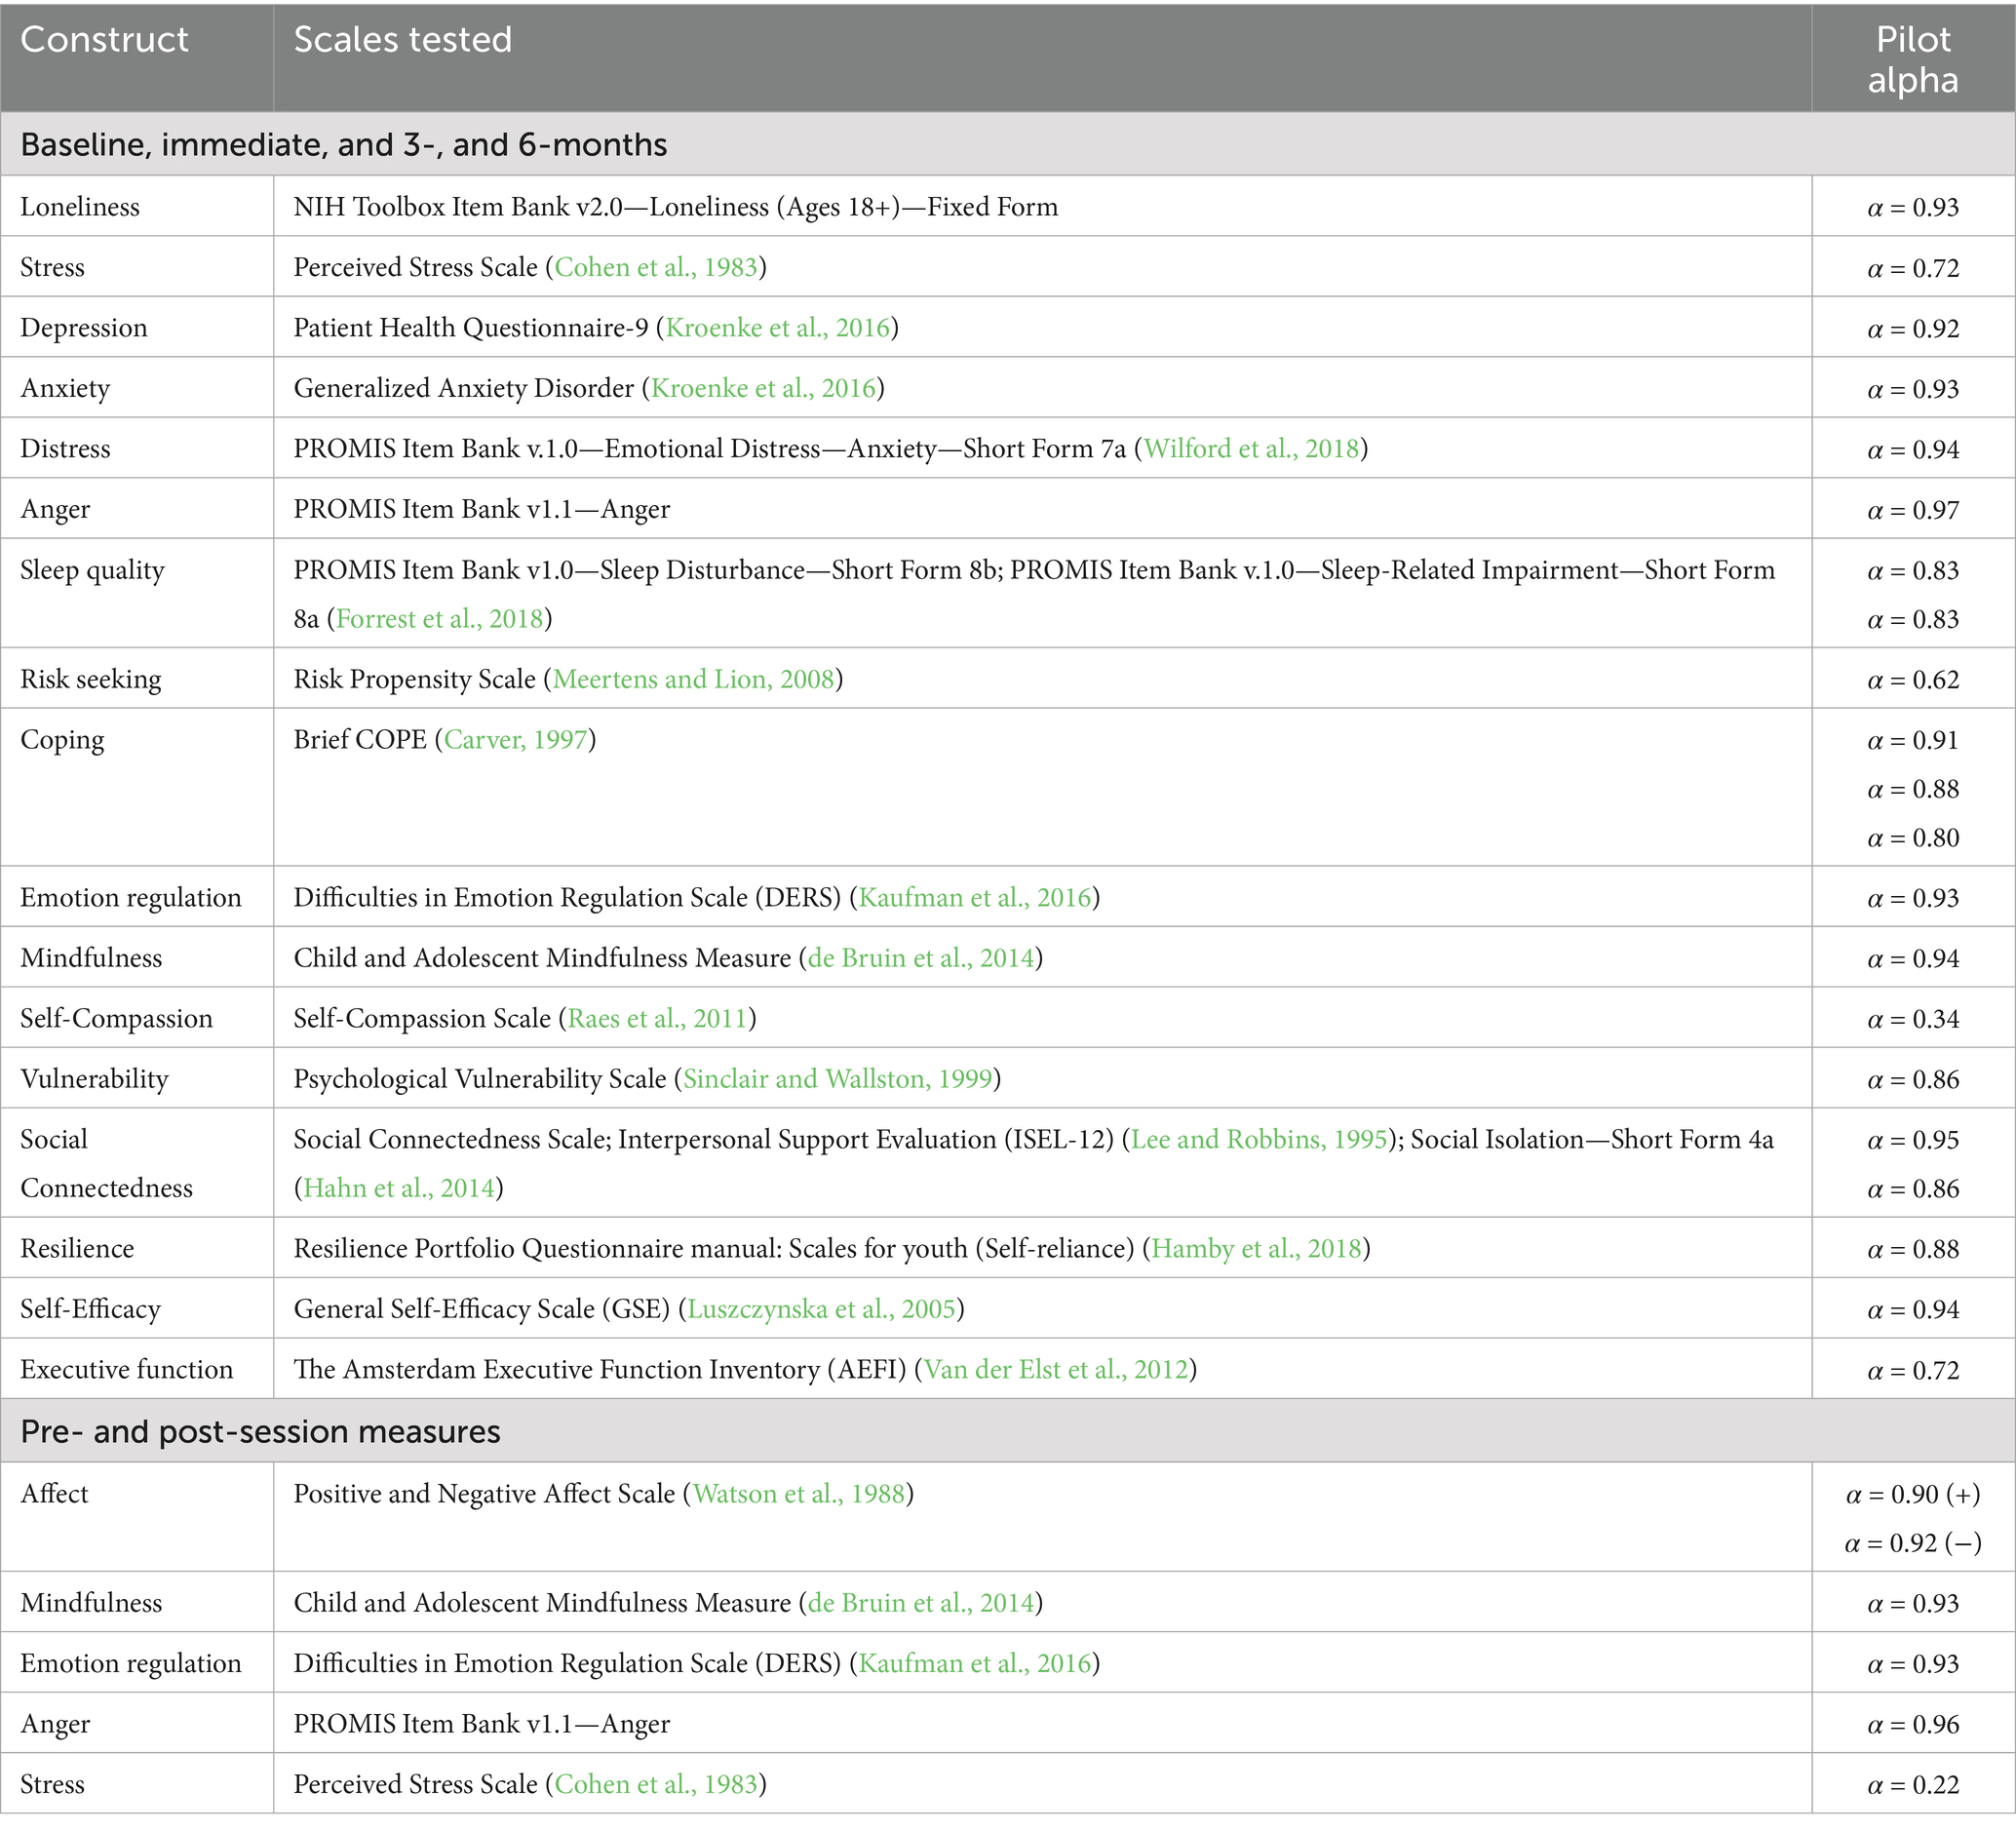Viewport: 2016px width, 1831px height.
Task: Click the Construct column header
Action: (x=104, y=40)
